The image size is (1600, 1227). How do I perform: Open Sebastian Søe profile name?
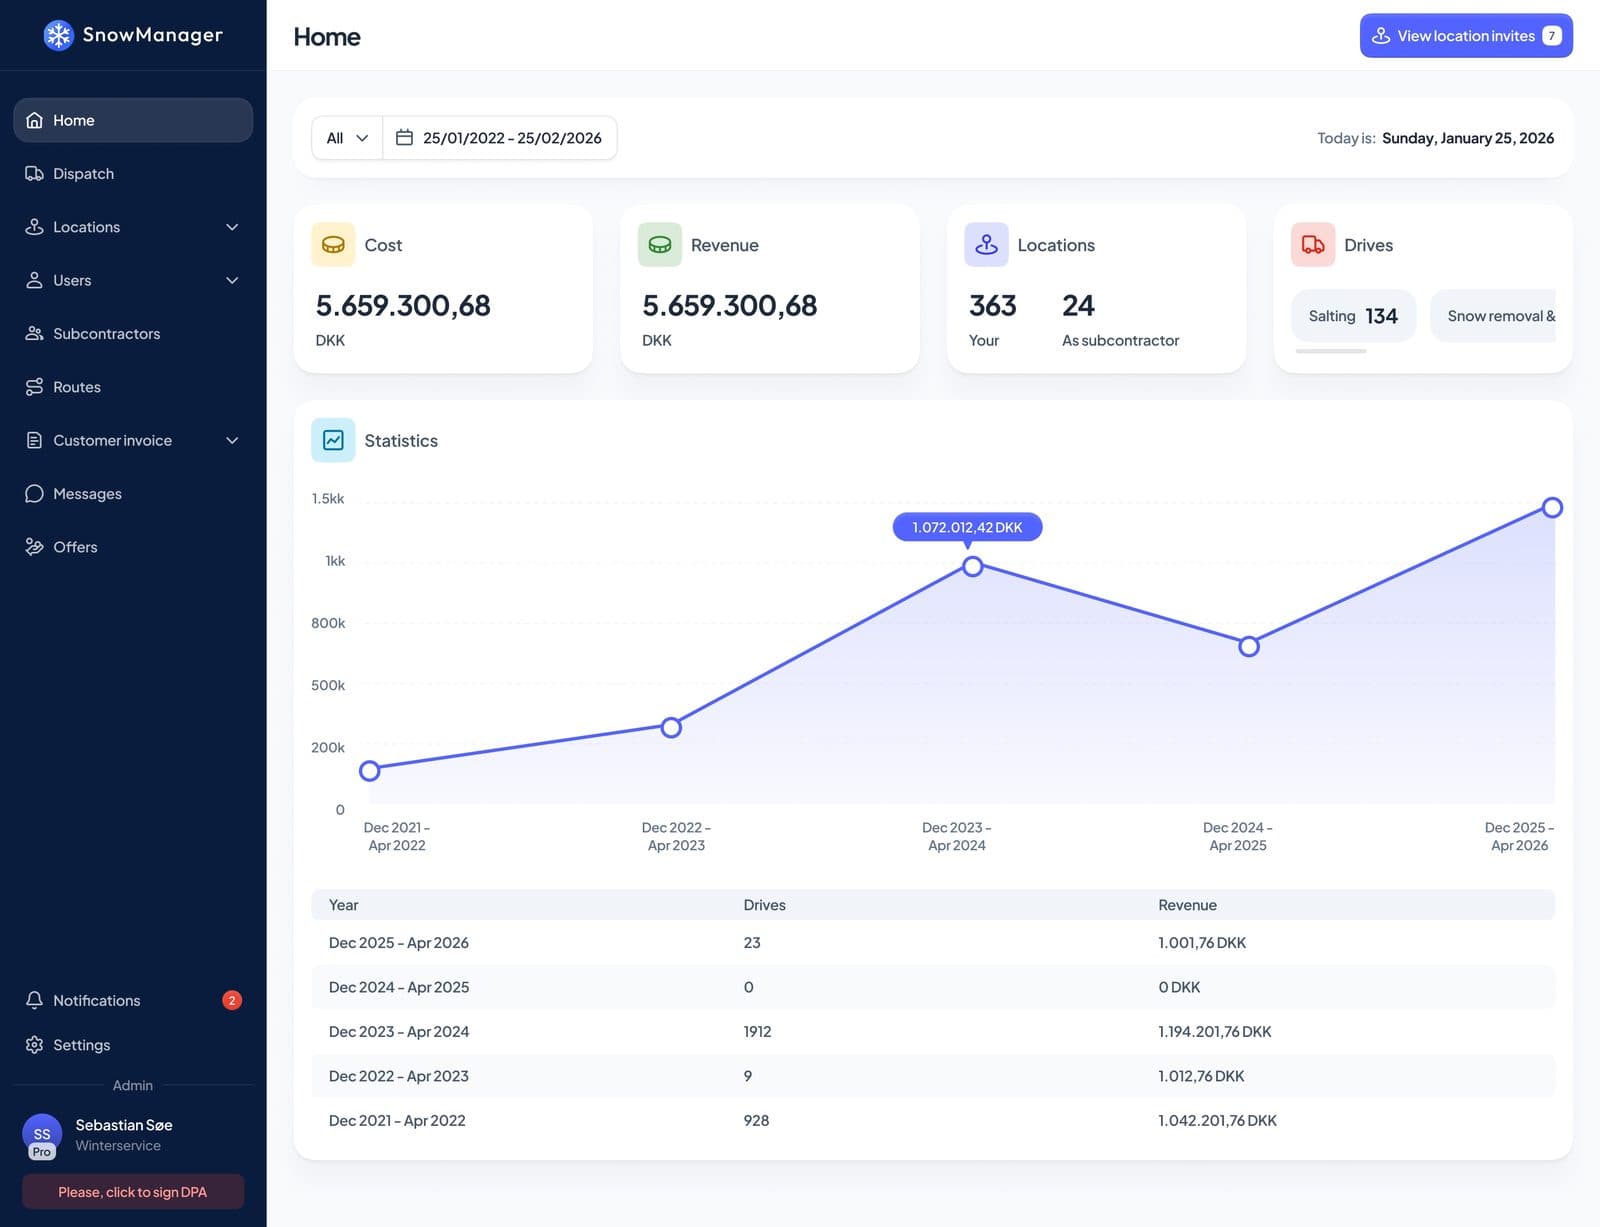pos(124,1125)
